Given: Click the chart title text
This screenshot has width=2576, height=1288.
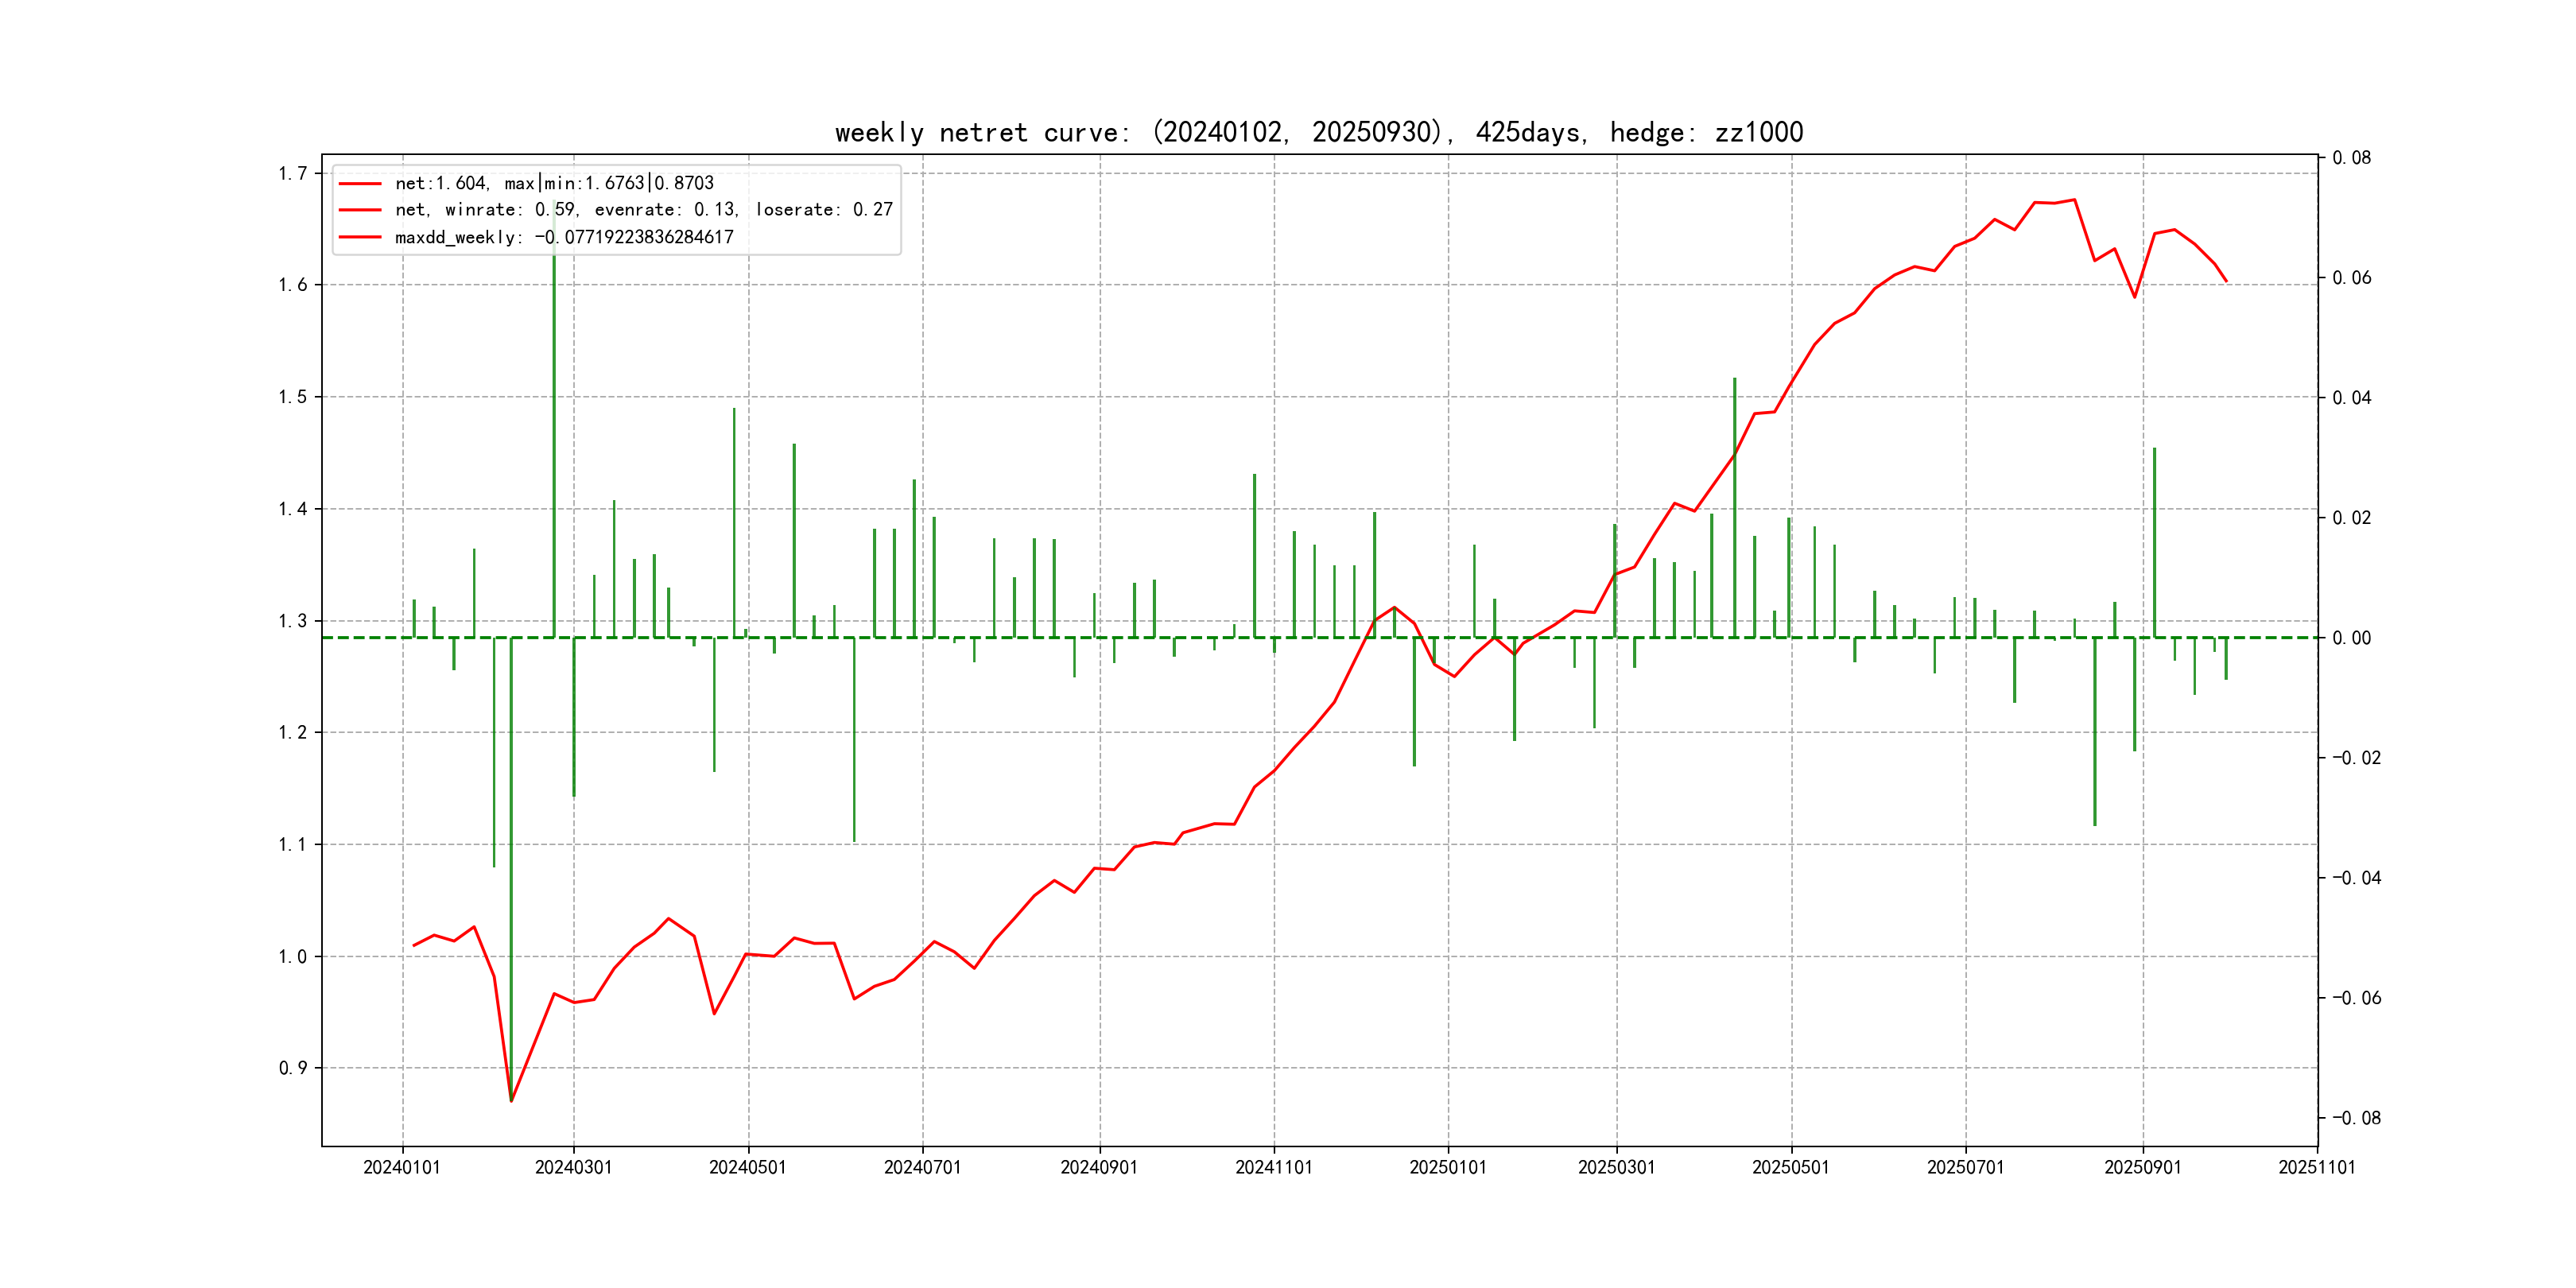Looking at the screenshot, I should [x=1318, y=132].
